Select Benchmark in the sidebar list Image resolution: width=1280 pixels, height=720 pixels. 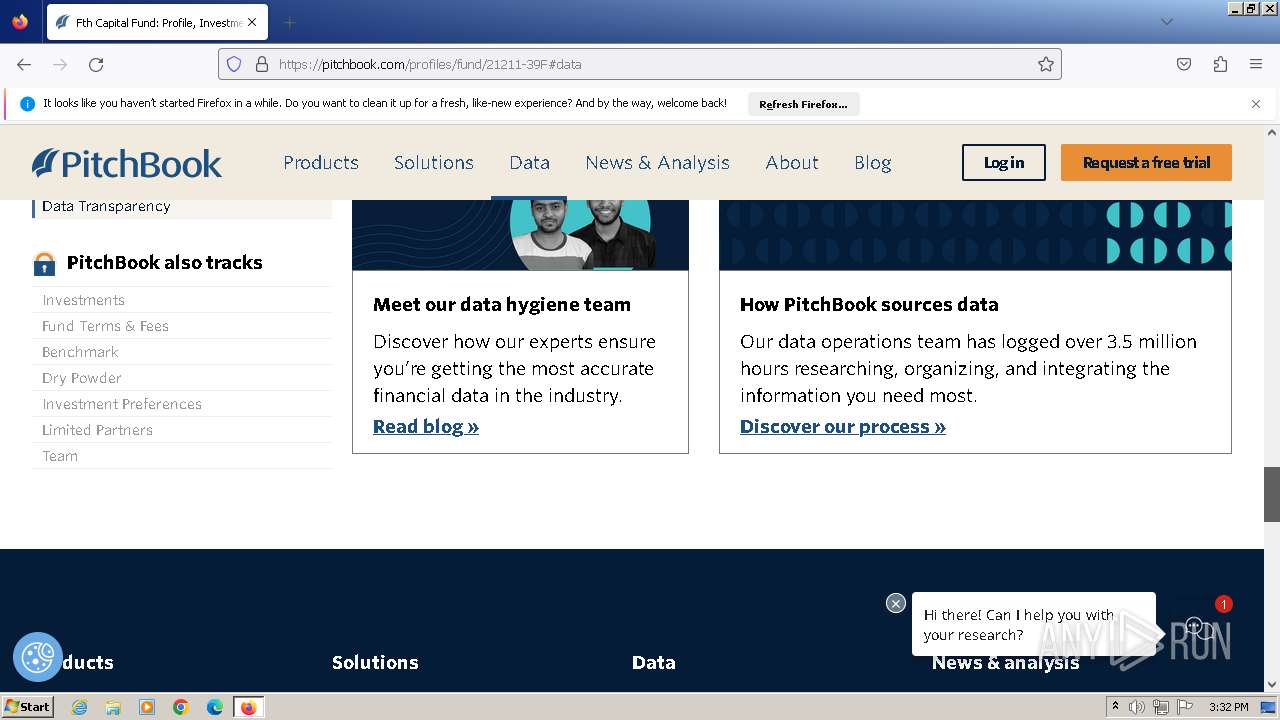(80, 352)
